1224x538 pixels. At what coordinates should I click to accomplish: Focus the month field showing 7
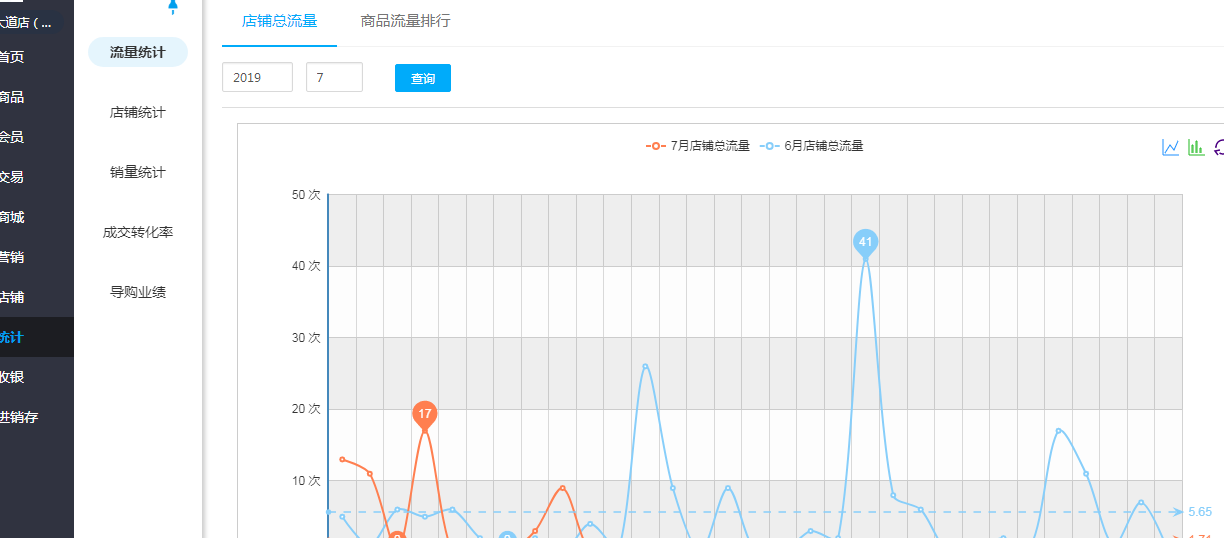[x=334, y=77]
